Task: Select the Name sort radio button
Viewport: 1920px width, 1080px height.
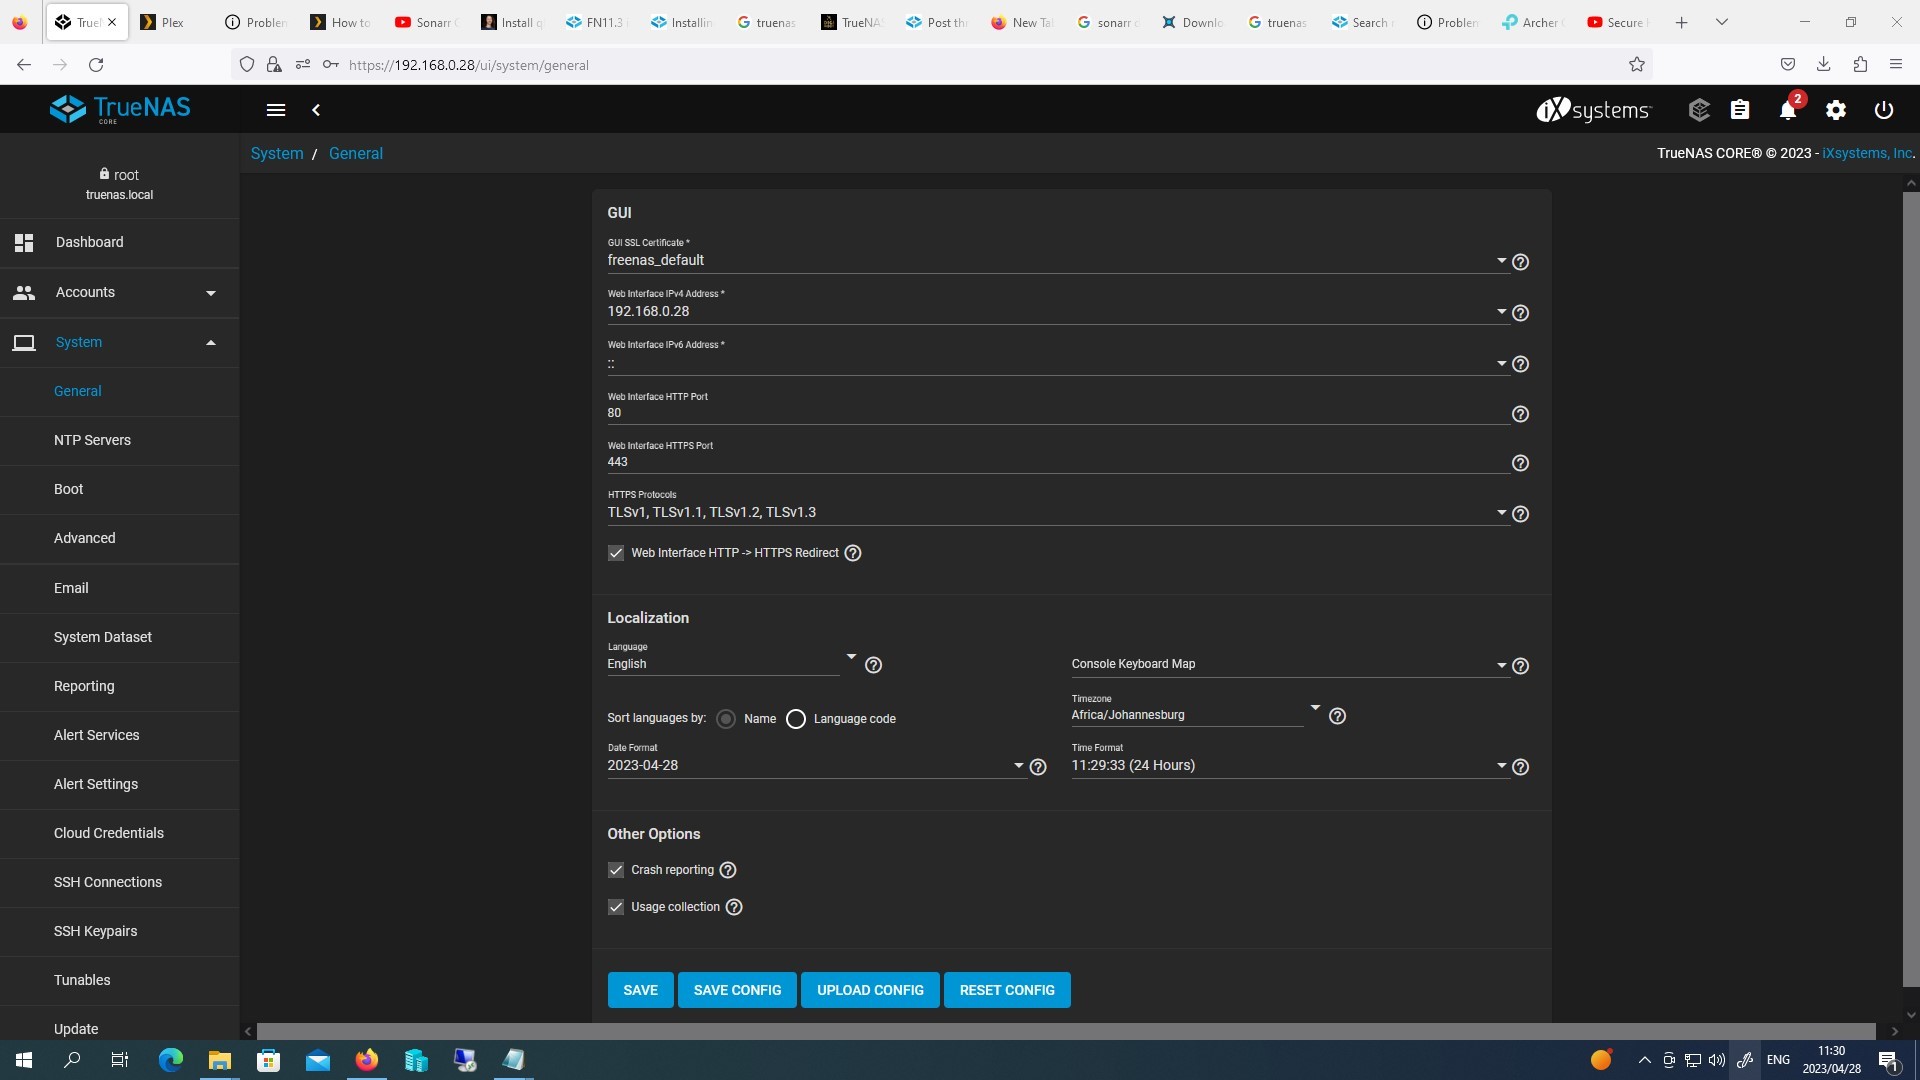Action: 726,719
